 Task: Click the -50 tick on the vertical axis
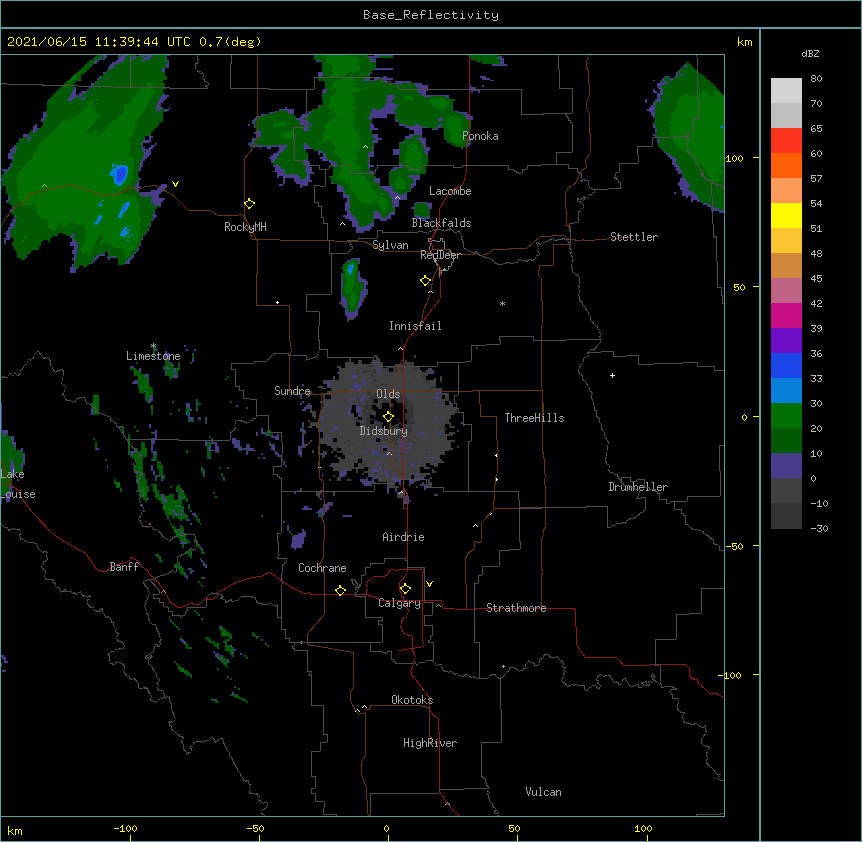[734, 546]
